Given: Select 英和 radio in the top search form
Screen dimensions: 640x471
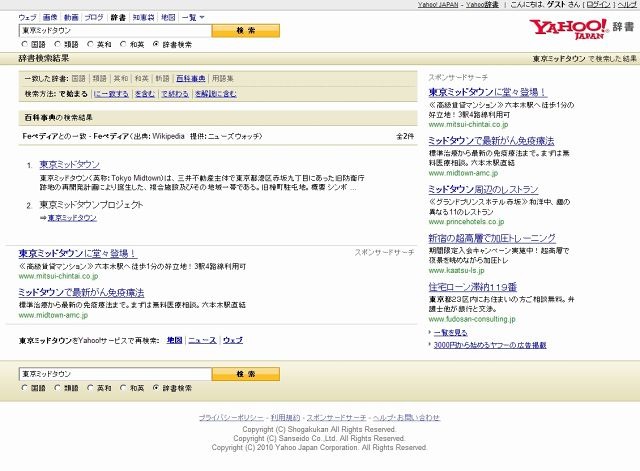Looking at the screenshot, I should coord(90,44).
